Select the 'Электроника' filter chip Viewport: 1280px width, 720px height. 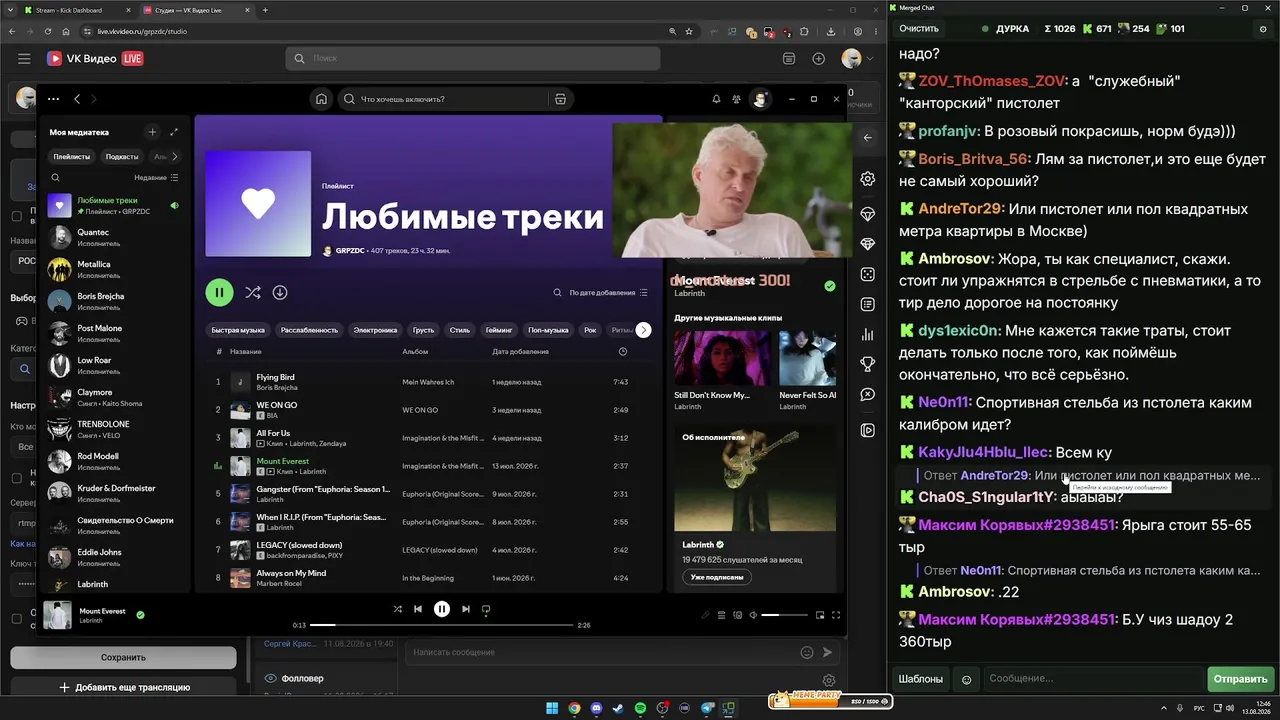click(376, 330)
